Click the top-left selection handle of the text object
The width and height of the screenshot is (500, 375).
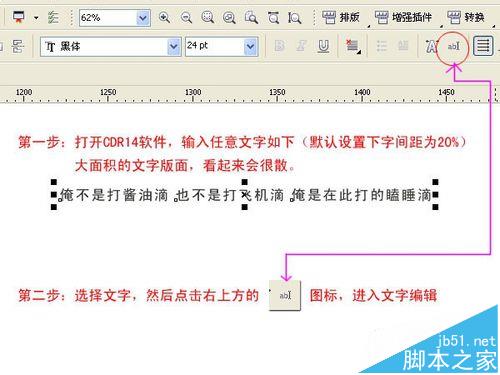point(54,182)
